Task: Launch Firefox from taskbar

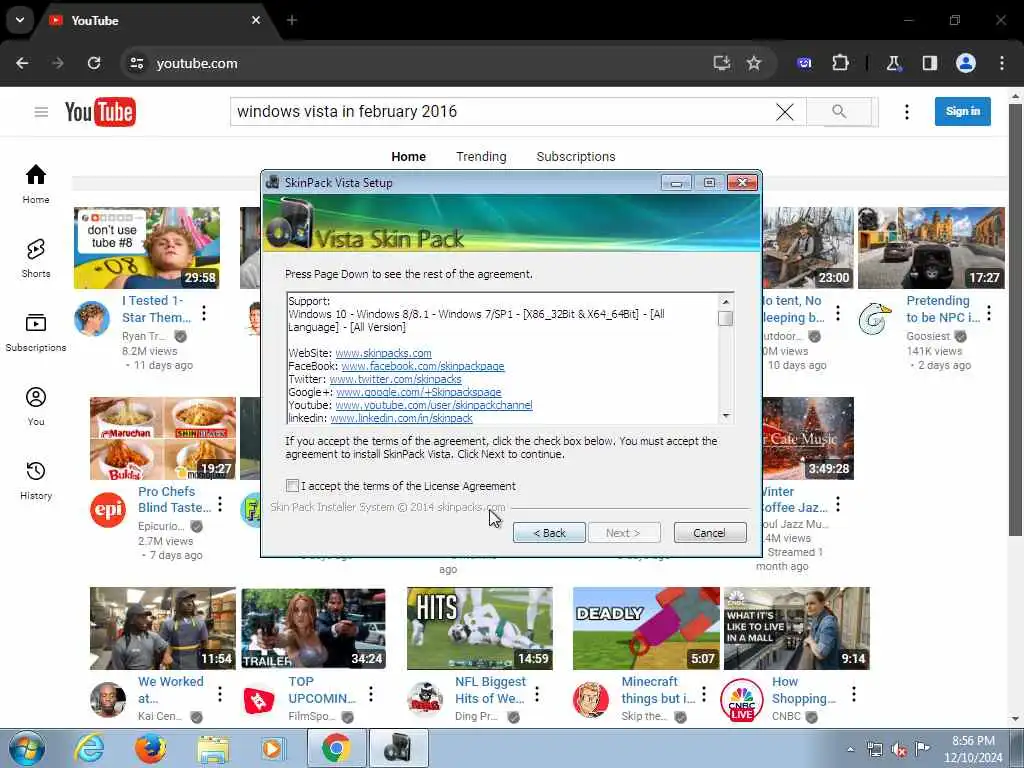Action: [x=151, y=748]
